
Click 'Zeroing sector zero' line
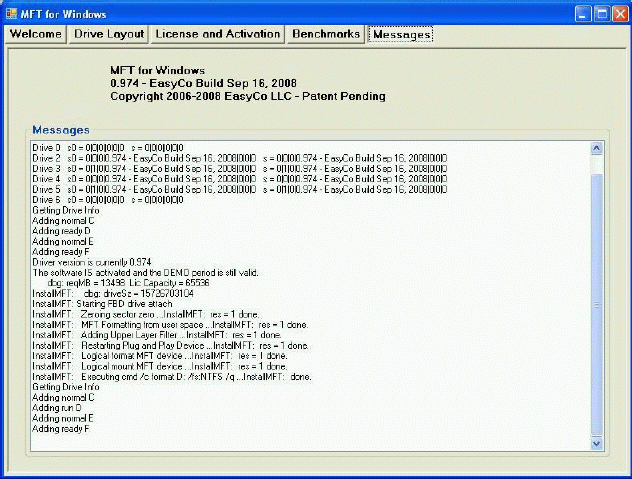coord(146,314)
